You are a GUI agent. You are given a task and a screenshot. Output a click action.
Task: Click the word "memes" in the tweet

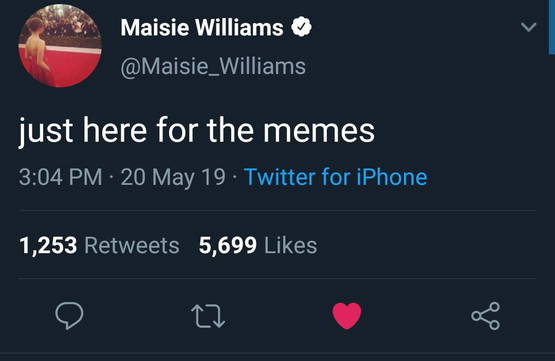[319, 131]
